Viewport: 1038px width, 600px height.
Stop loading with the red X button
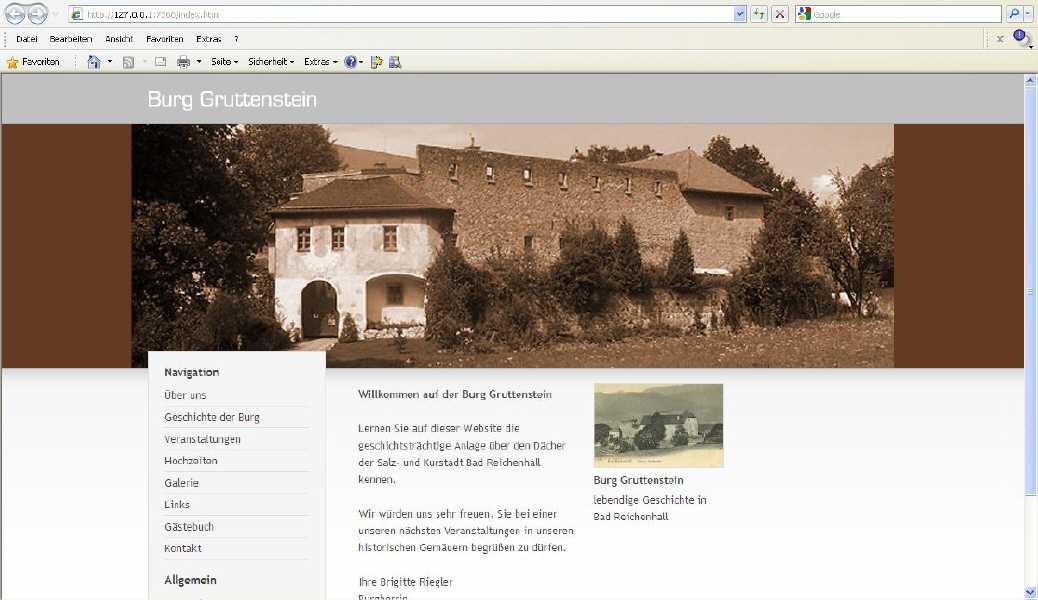click(780, 14)
